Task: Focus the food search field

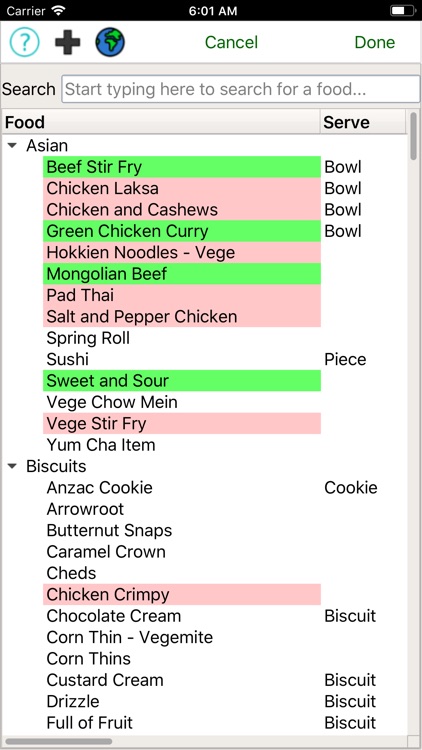Action: (x=241, y=89)
